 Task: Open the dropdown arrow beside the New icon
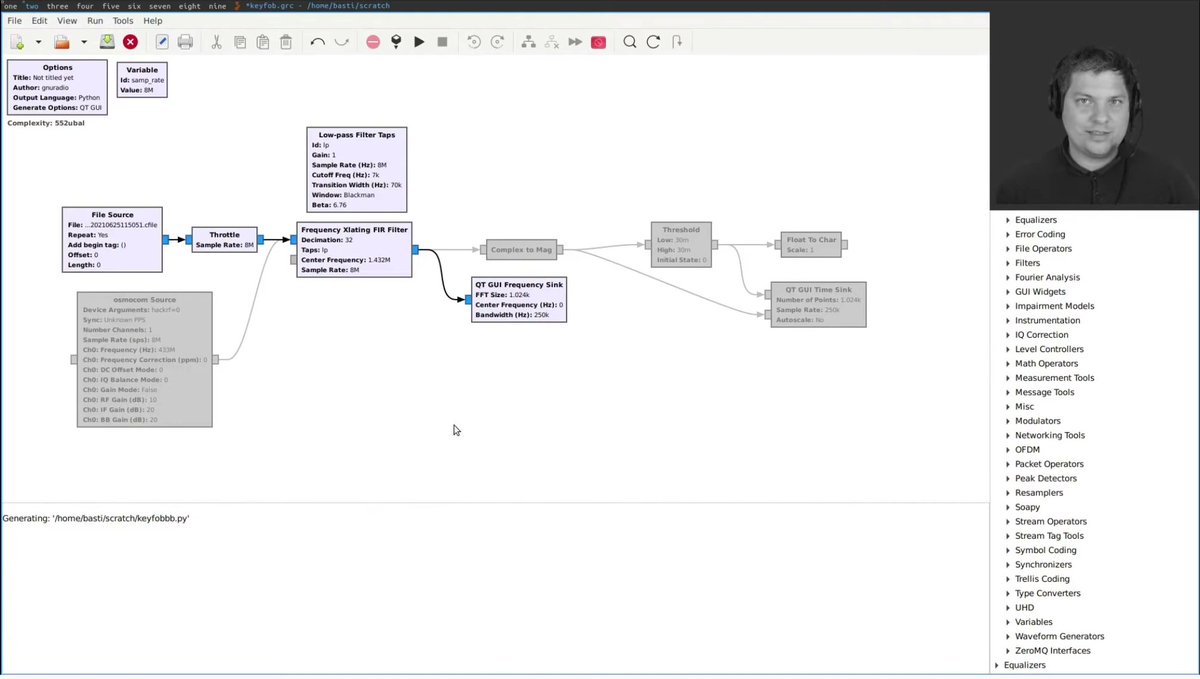(38, 42)
